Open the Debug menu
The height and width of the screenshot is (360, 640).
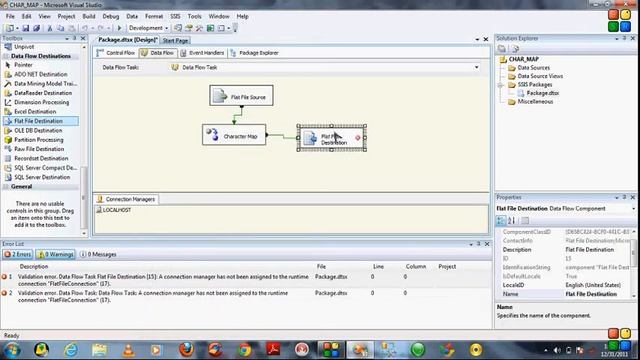(111, 16)
